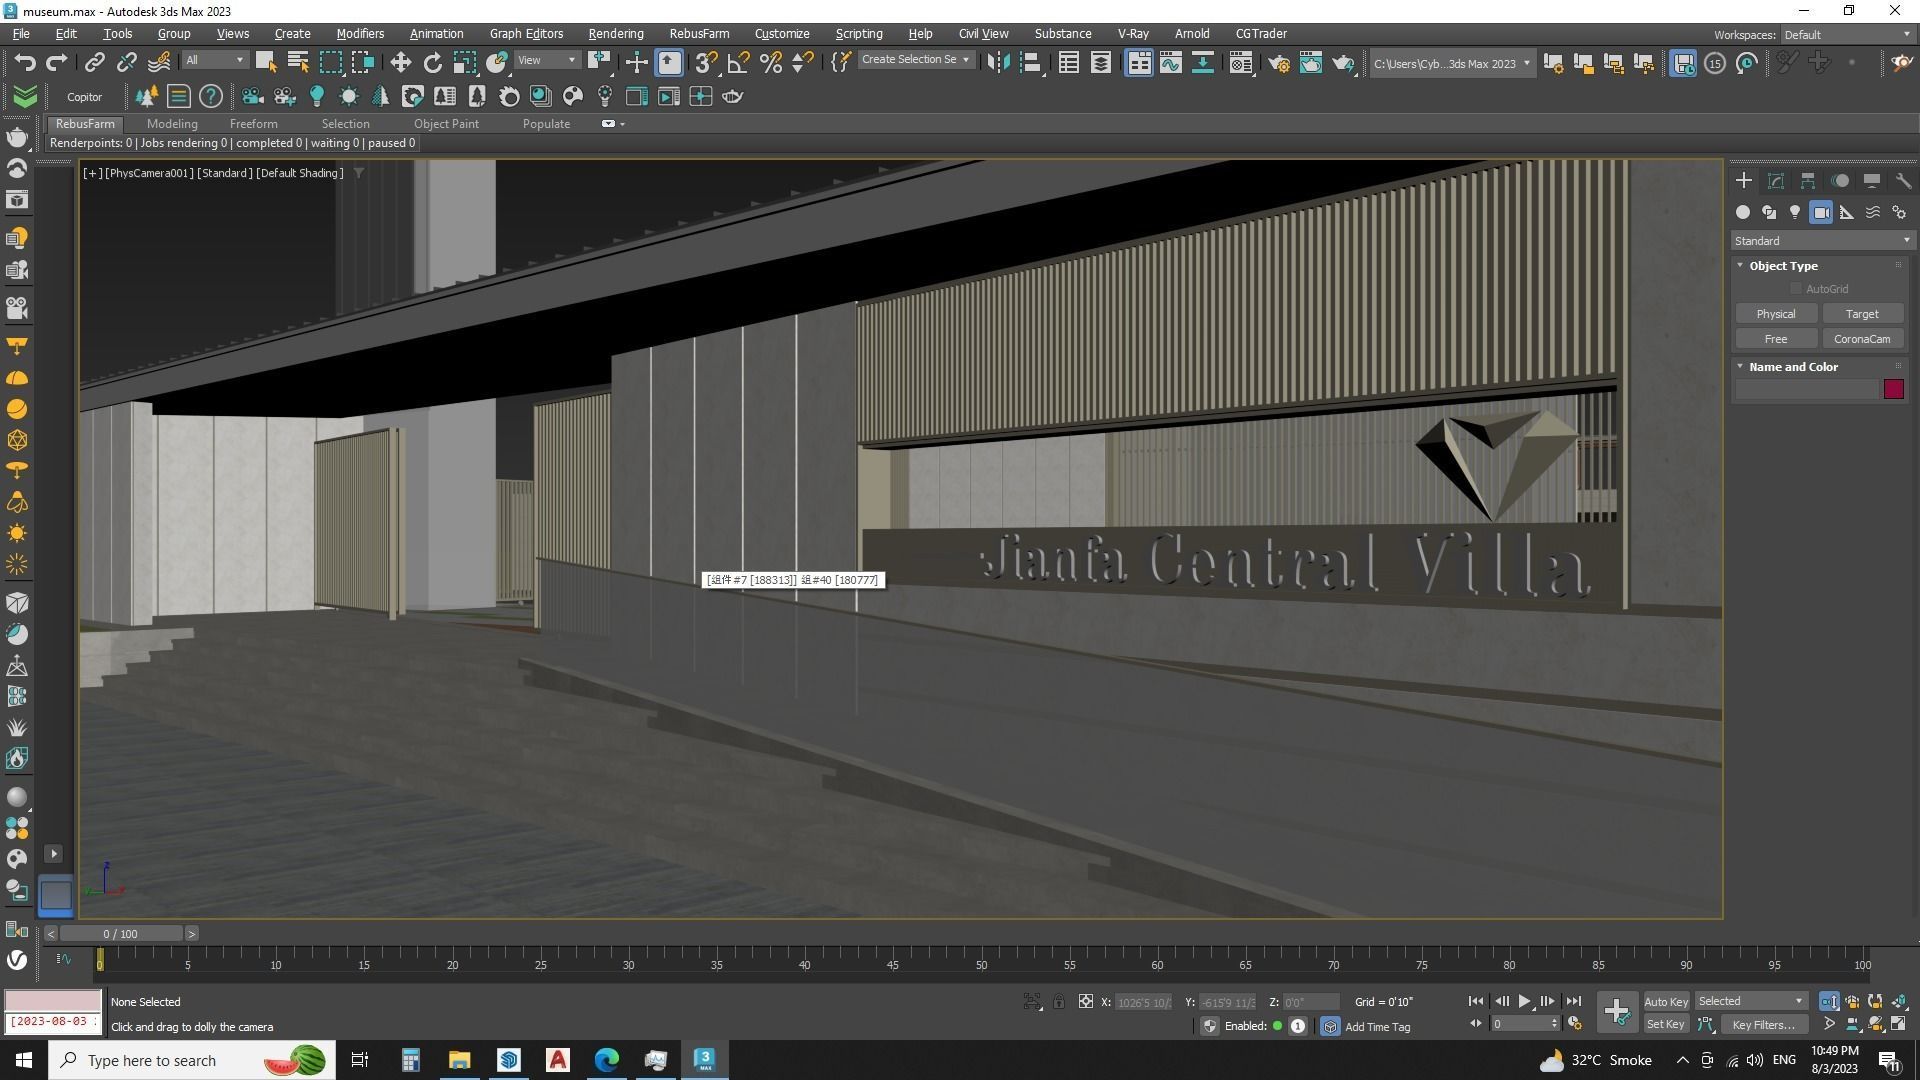Toggle Auto Key mode
1920x1080 pixels.
point(1665,1002)
